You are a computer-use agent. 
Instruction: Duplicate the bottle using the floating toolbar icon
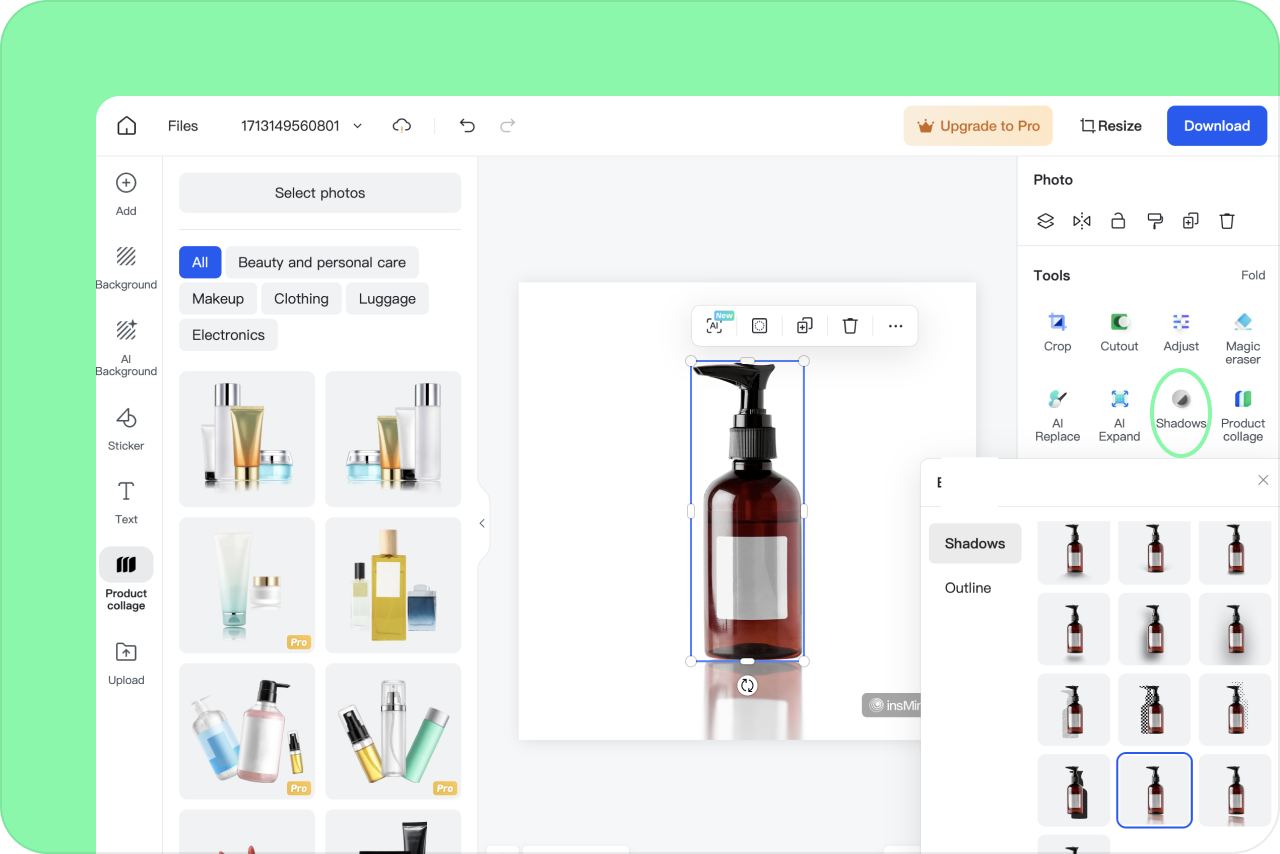(804, 326)
